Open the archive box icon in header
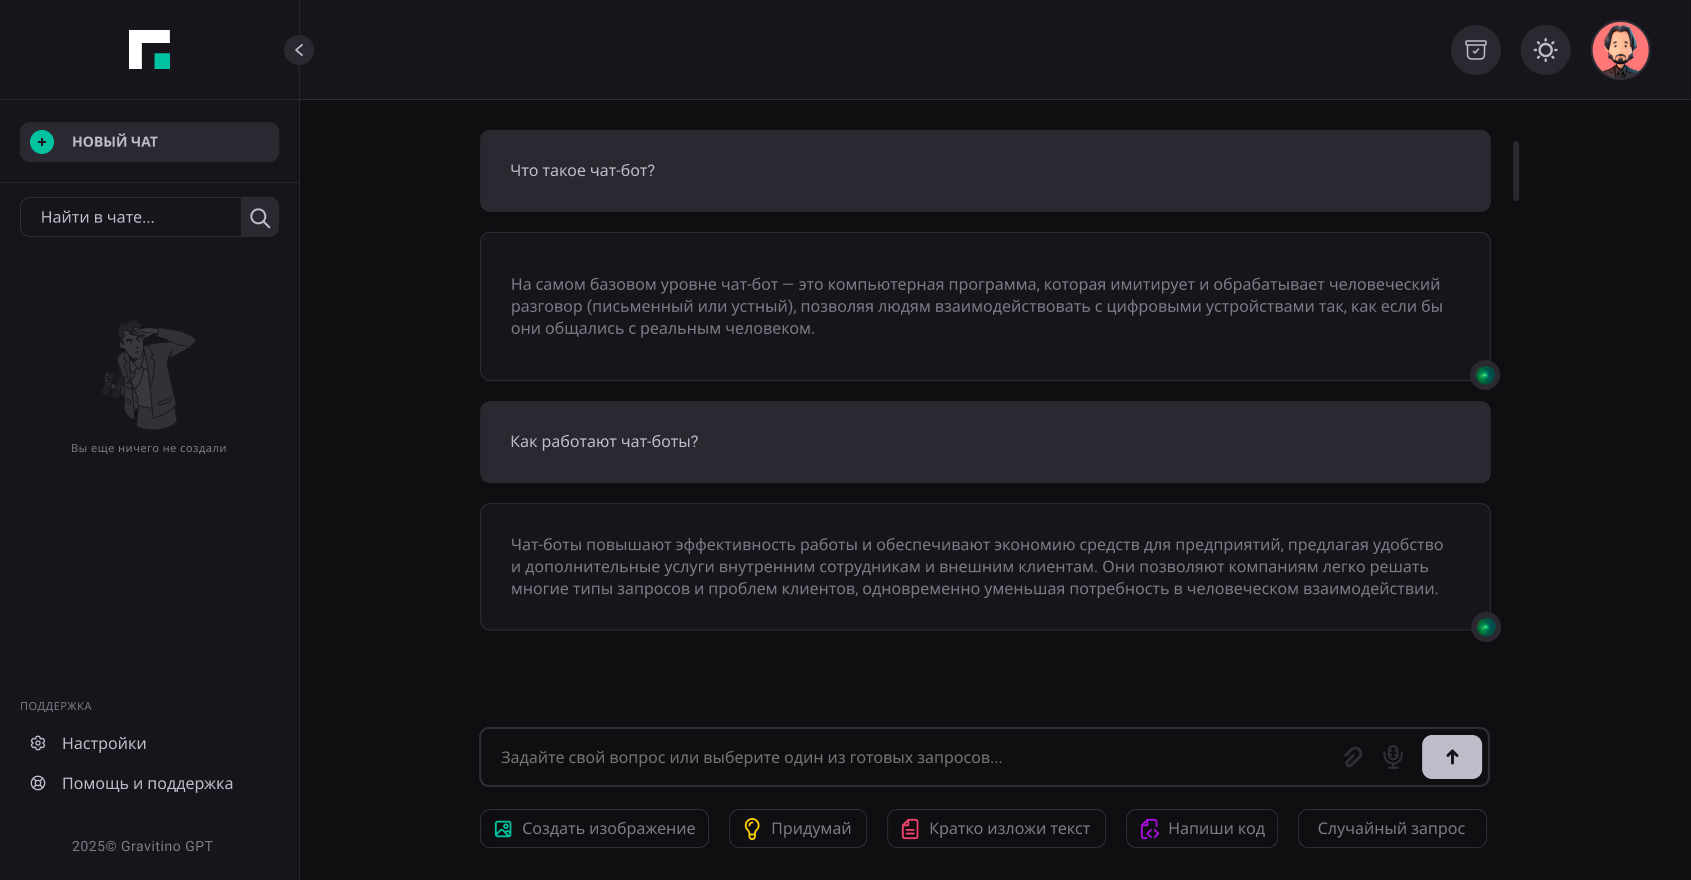Image resolution: width=1691 pixels, height=880 pixels. click(x=1476, y=50)
